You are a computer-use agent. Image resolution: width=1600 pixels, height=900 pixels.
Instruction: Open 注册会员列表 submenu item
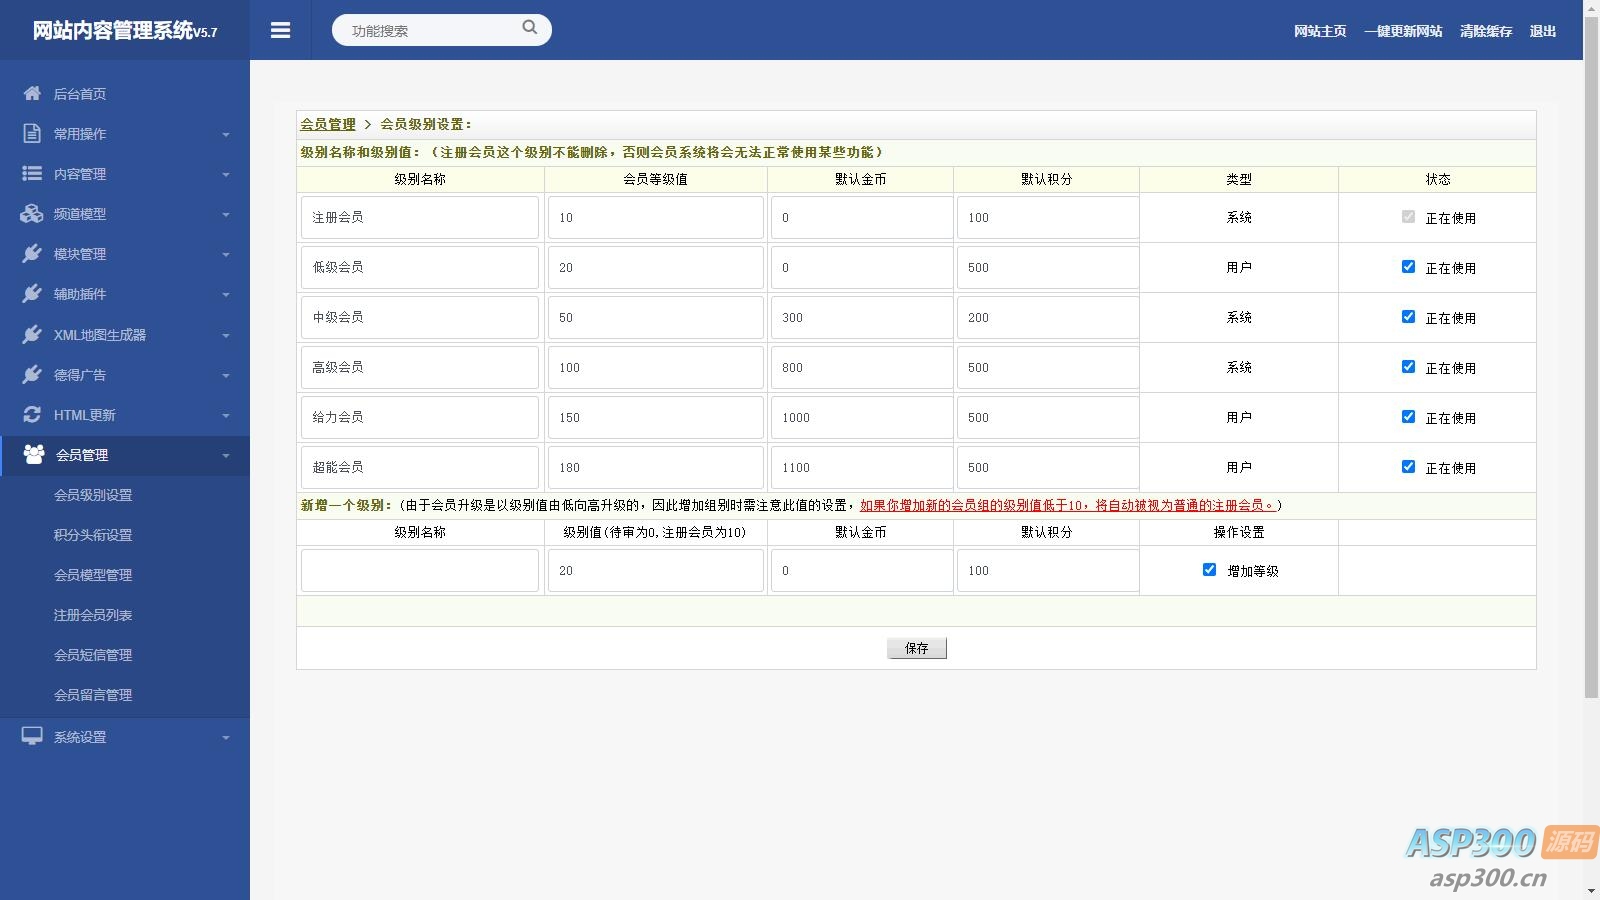coord(93,615)
